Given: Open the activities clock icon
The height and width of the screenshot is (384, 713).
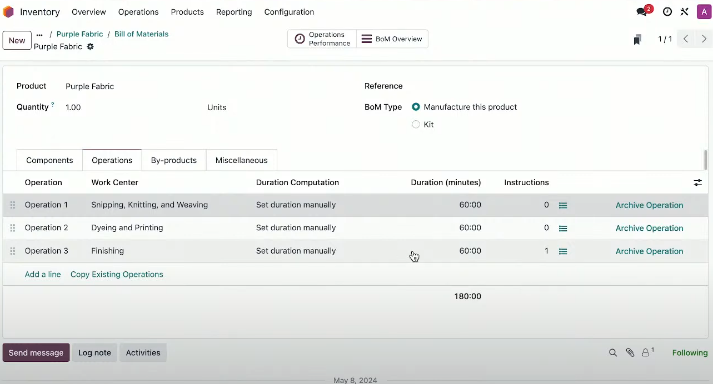Looking at the screenshot, I should click(x=667, y=12).
